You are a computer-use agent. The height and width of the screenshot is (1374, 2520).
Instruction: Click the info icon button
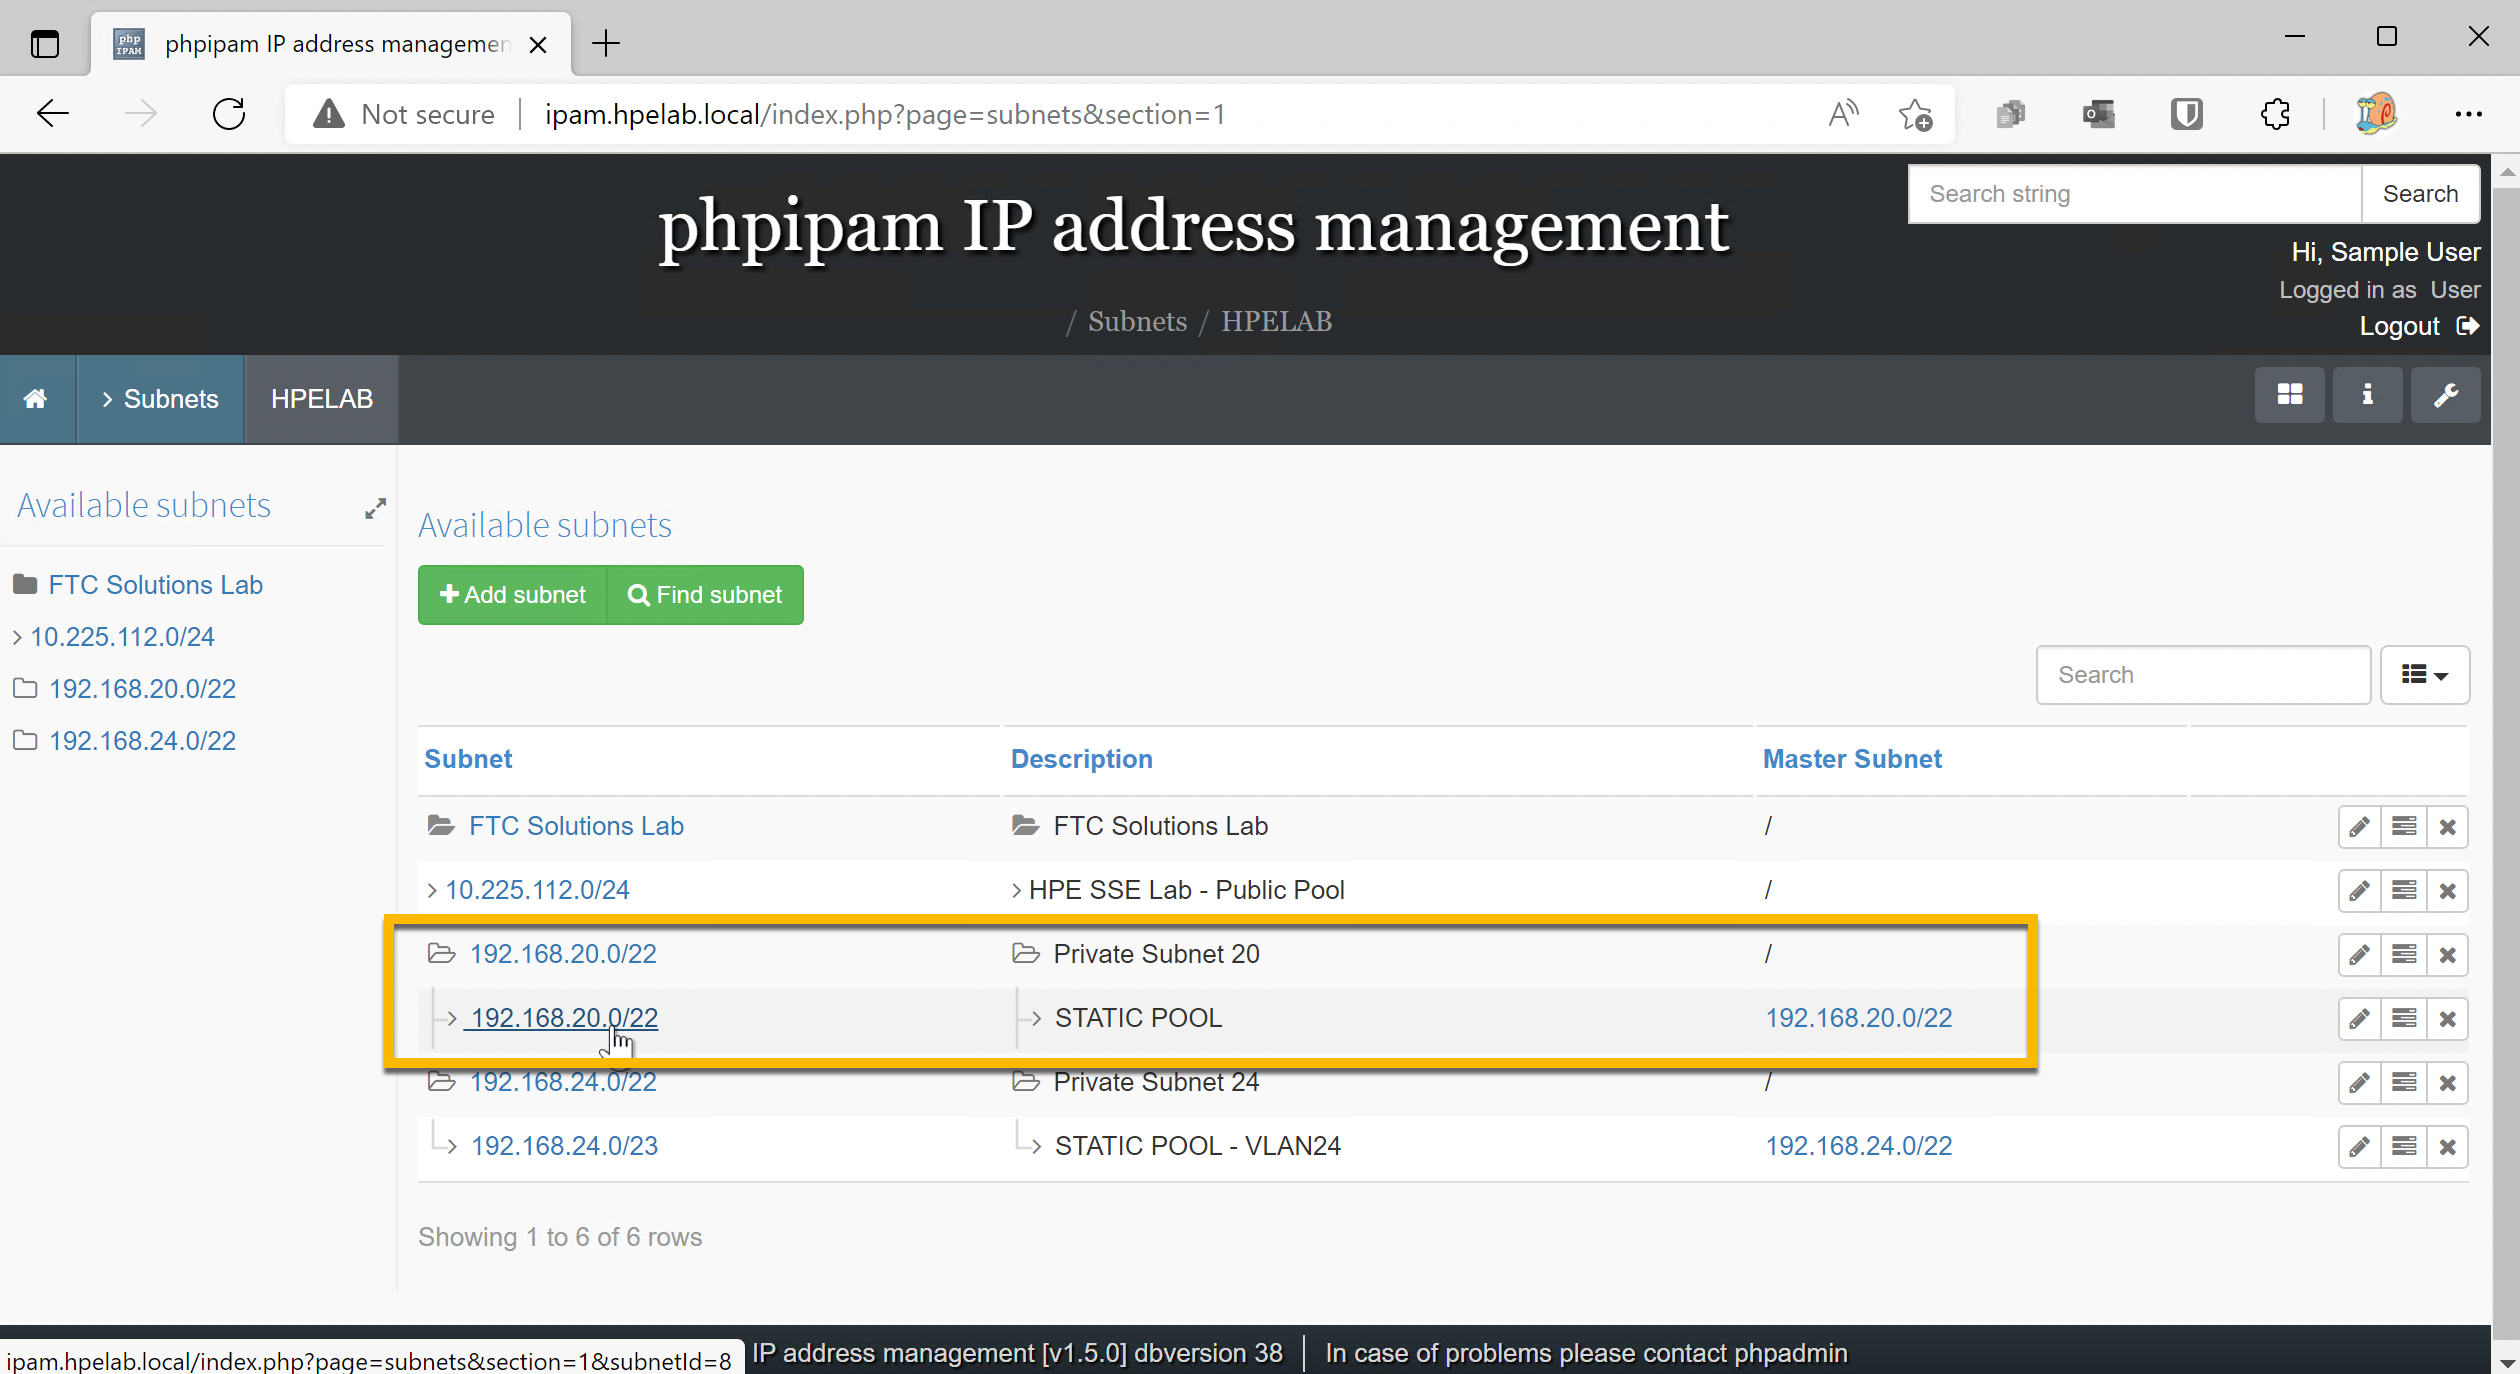click(x=2367, y=395)
